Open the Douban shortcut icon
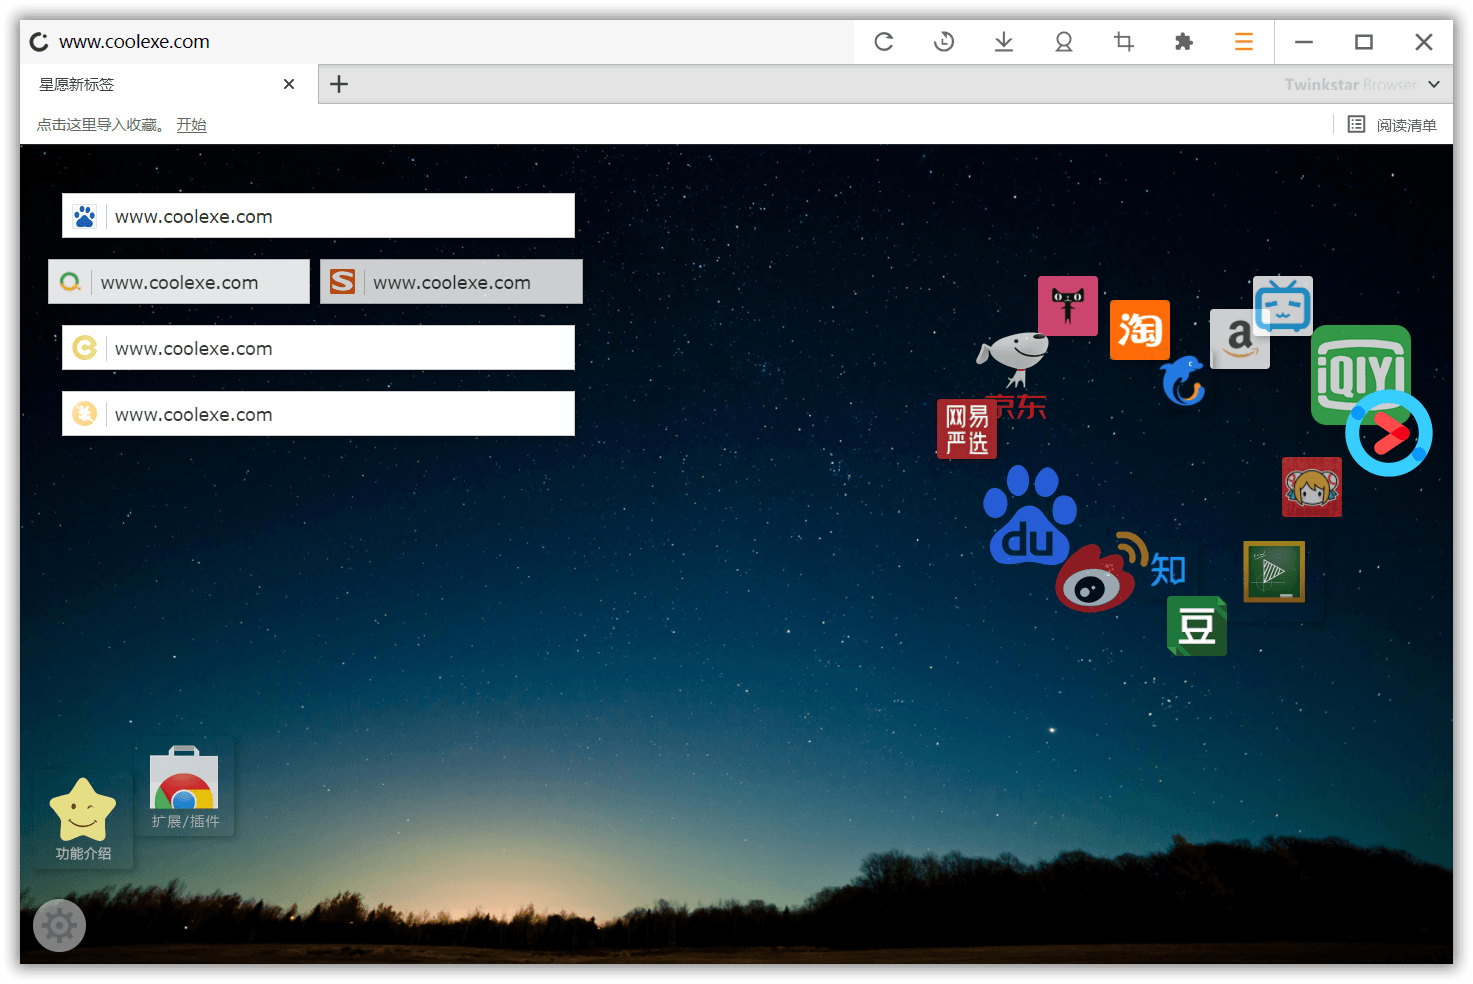 point(1196,626)
